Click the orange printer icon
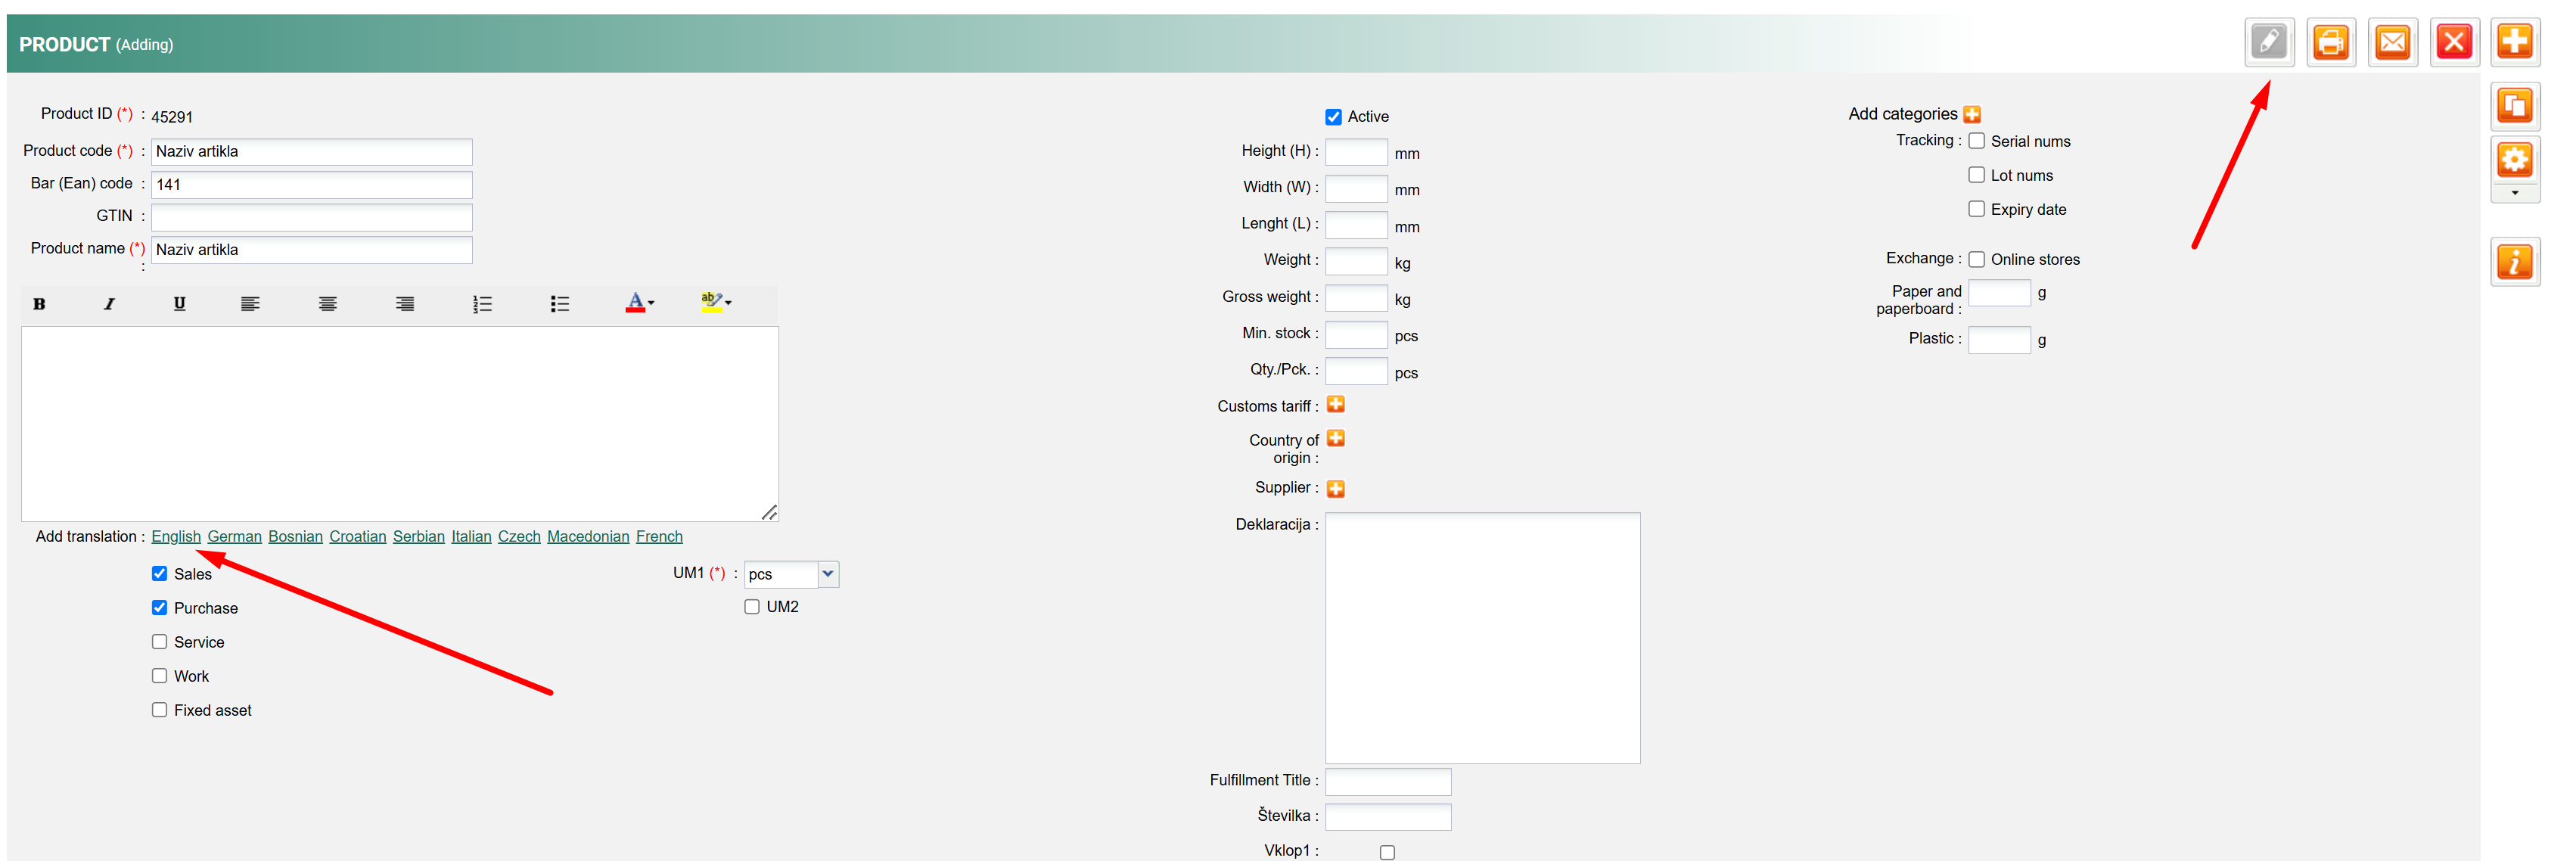This screenshot has width=2576, height=861. pos(2330,42)
